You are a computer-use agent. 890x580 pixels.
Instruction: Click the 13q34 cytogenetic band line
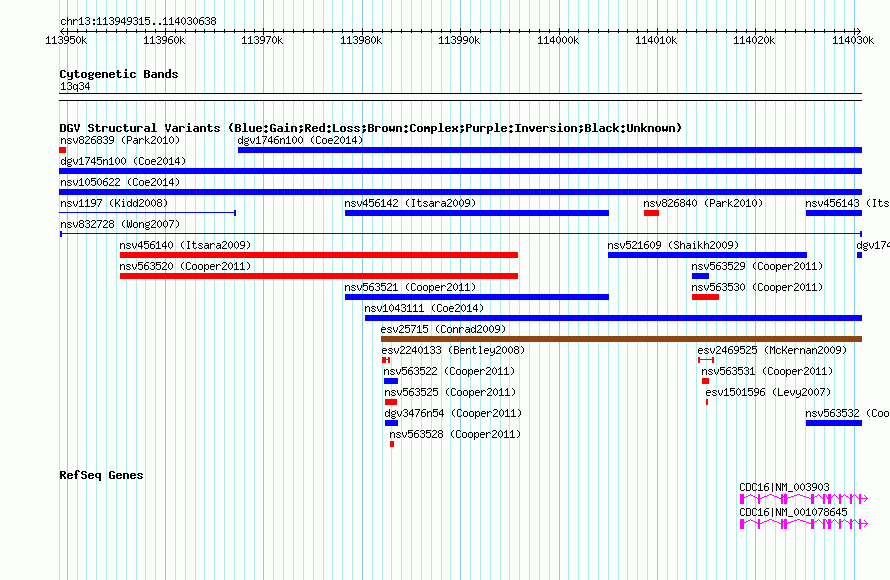point(460,97)
